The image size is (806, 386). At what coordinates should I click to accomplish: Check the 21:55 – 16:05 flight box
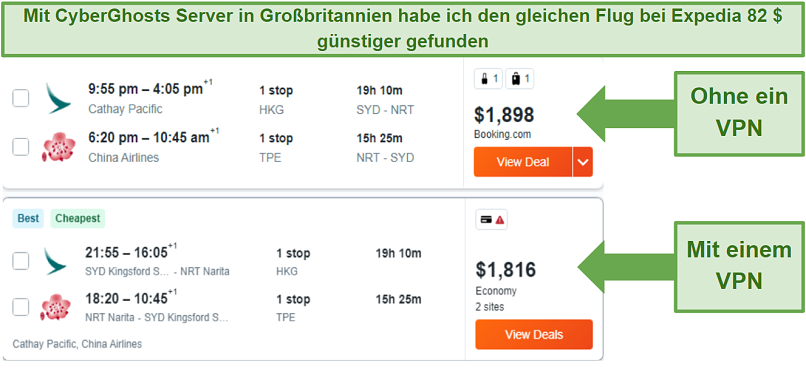click(21, 262)
